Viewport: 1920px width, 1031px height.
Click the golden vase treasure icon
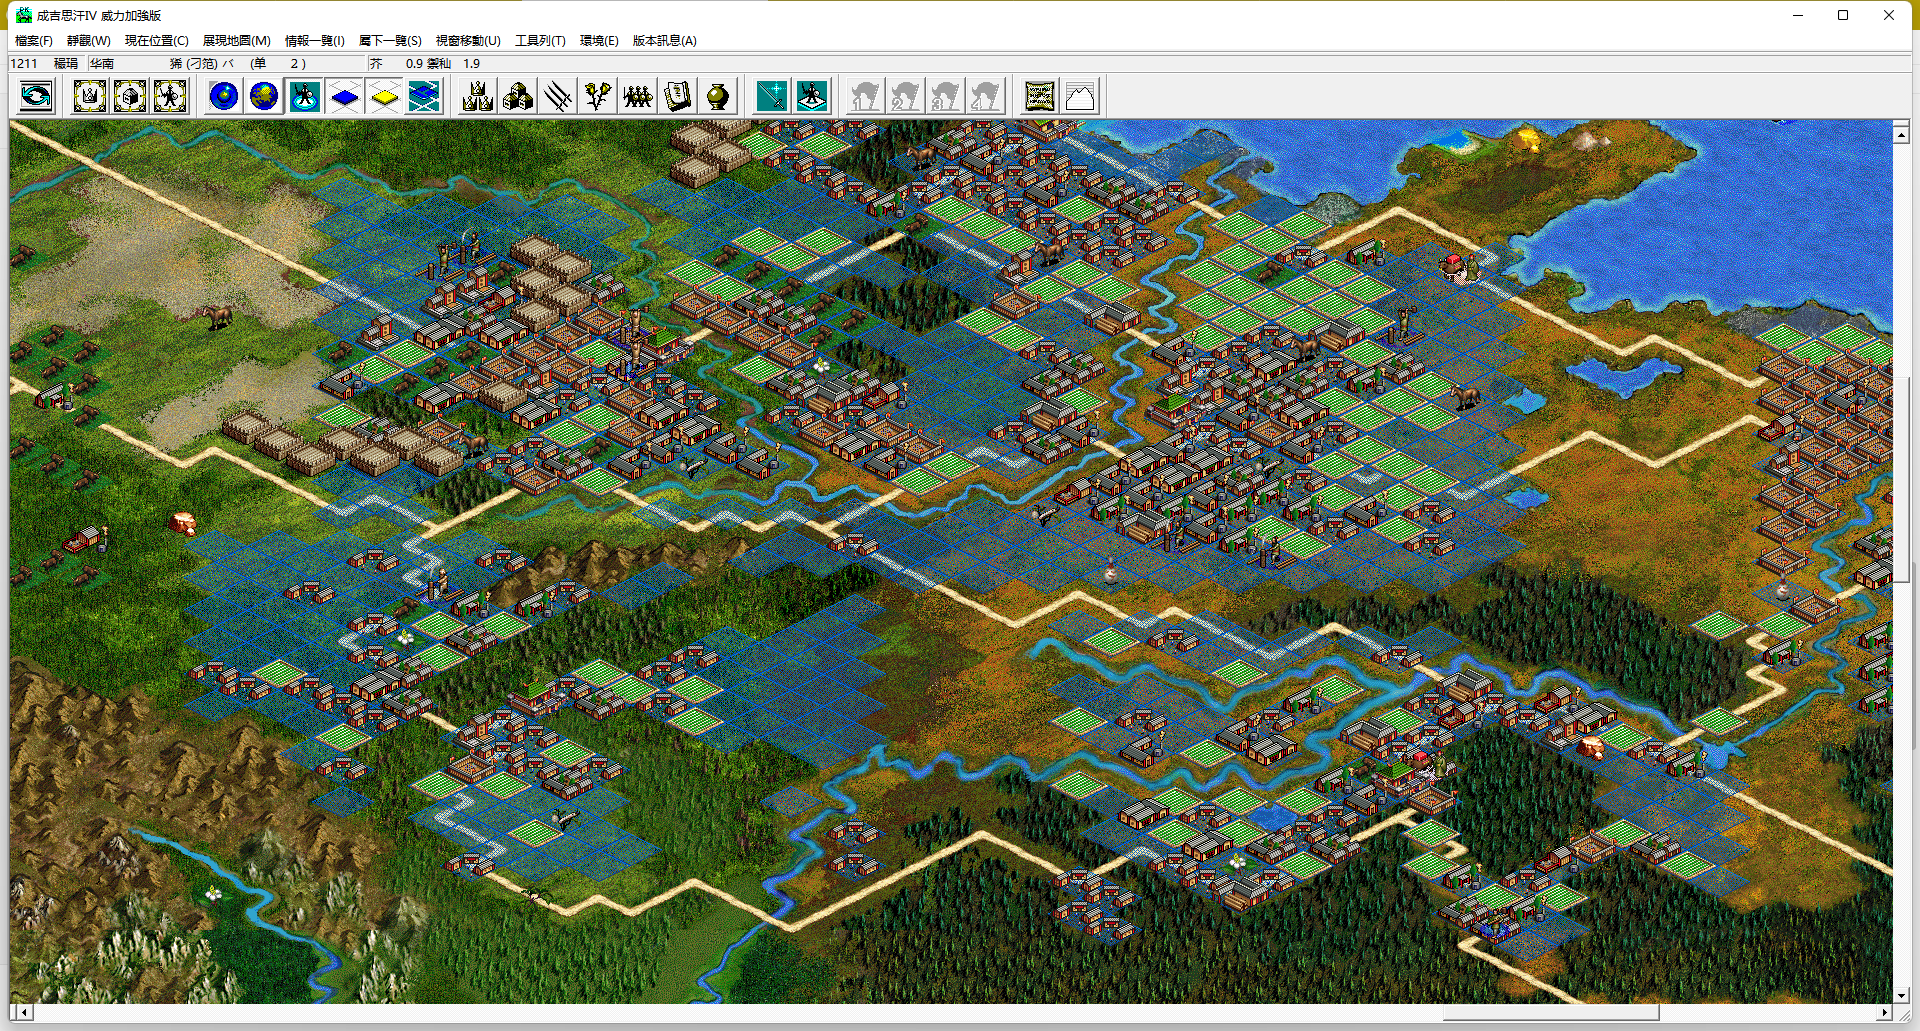[x=718, y=97]
